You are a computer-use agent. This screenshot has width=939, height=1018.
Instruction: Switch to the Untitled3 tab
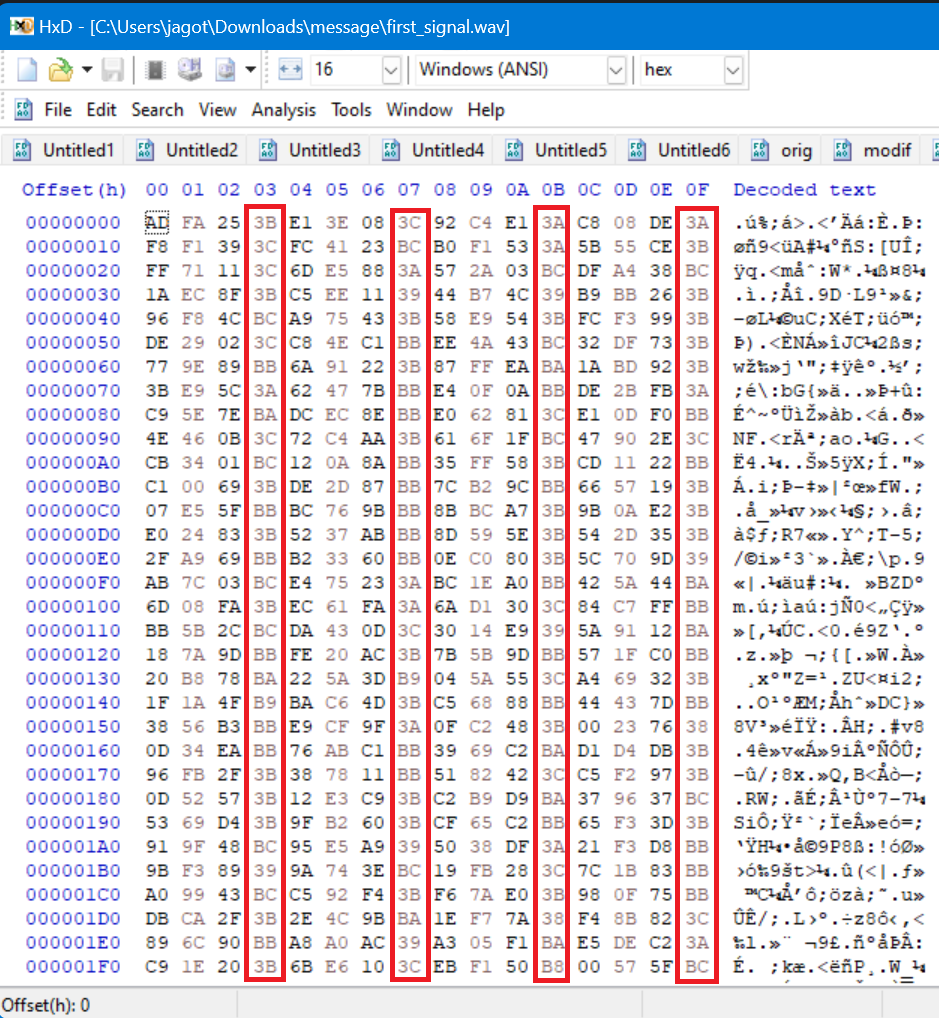point(312,151)
